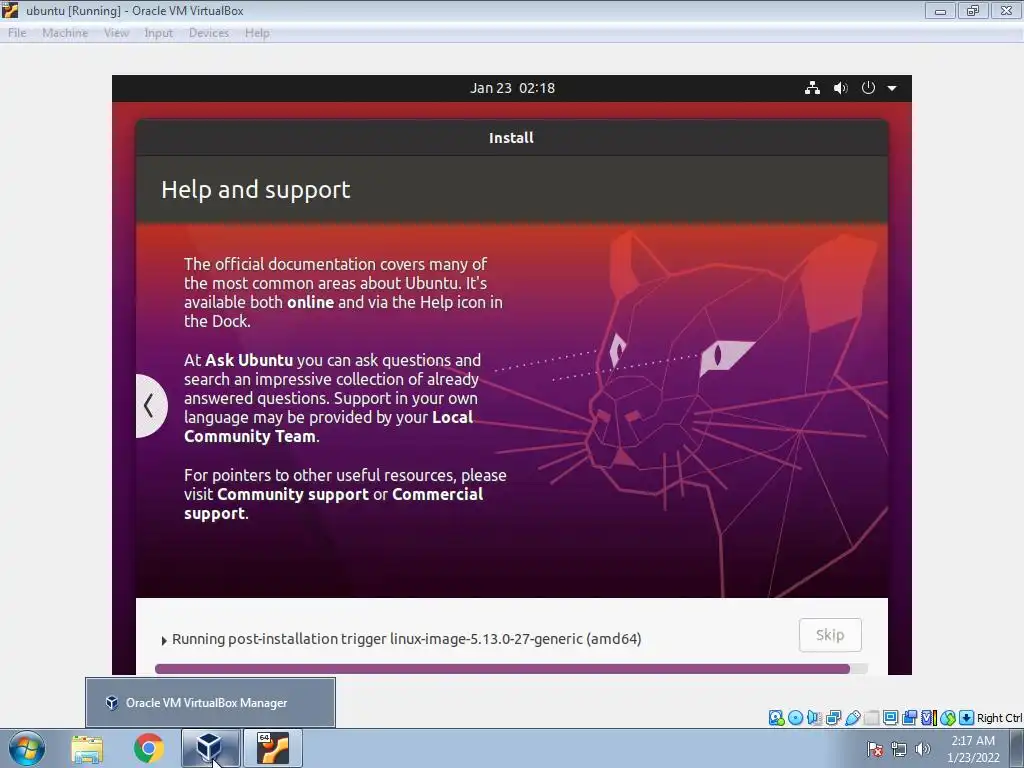Open the Windows Start orb
The height and width of the screenshot is (768, 1024).
[x=27, y=748]
